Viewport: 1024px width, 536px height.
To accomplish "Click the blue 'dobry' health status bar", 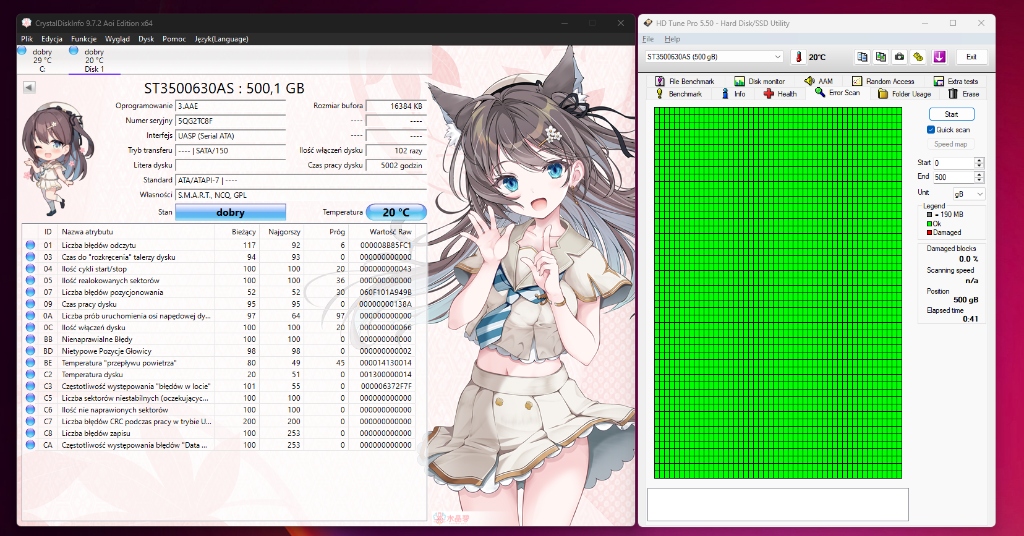I will point(231,212).
